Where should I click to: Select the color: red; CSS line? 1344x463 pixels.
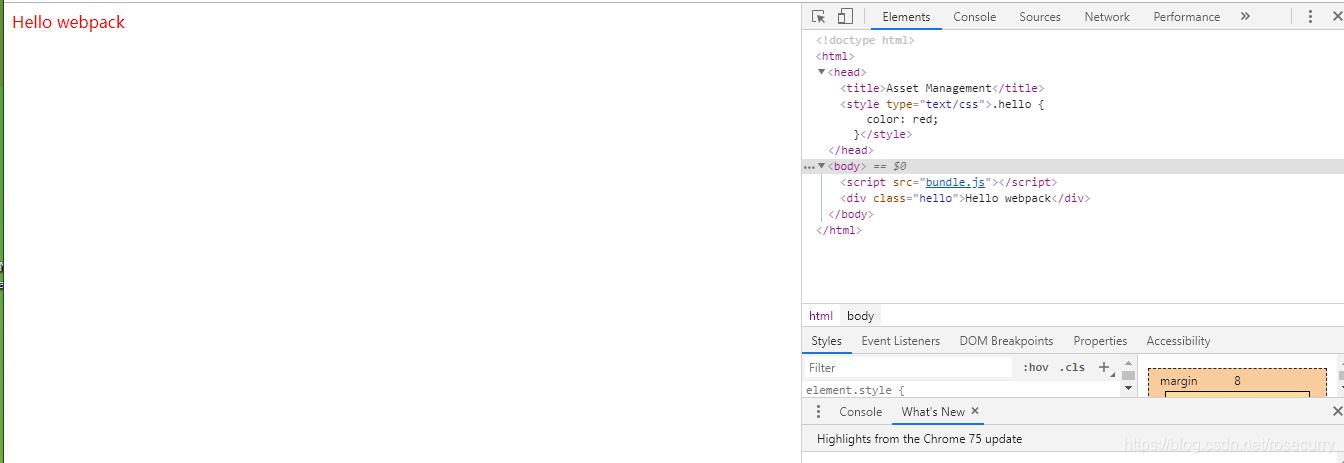(902, 119)
